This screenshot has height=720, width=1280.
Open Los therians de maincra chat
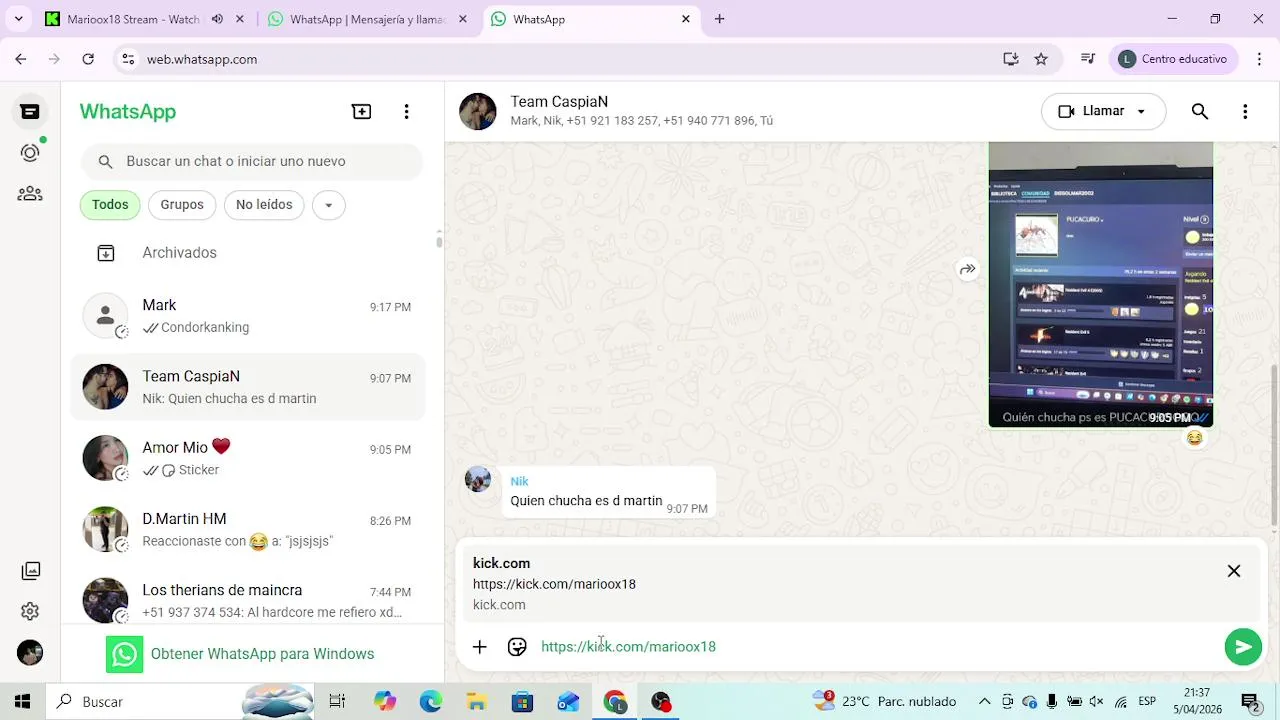pyautogui.click(x=247, y=600)
